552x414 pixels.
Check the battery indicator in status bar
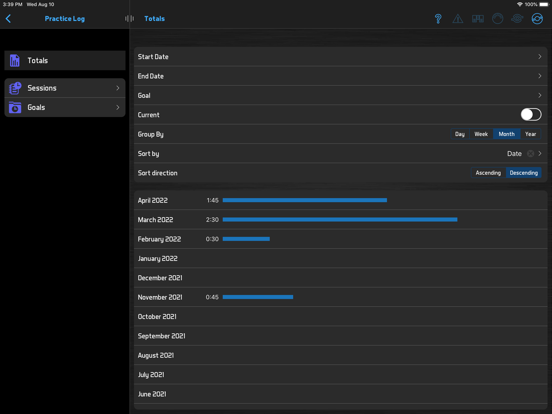coord(544,4)
